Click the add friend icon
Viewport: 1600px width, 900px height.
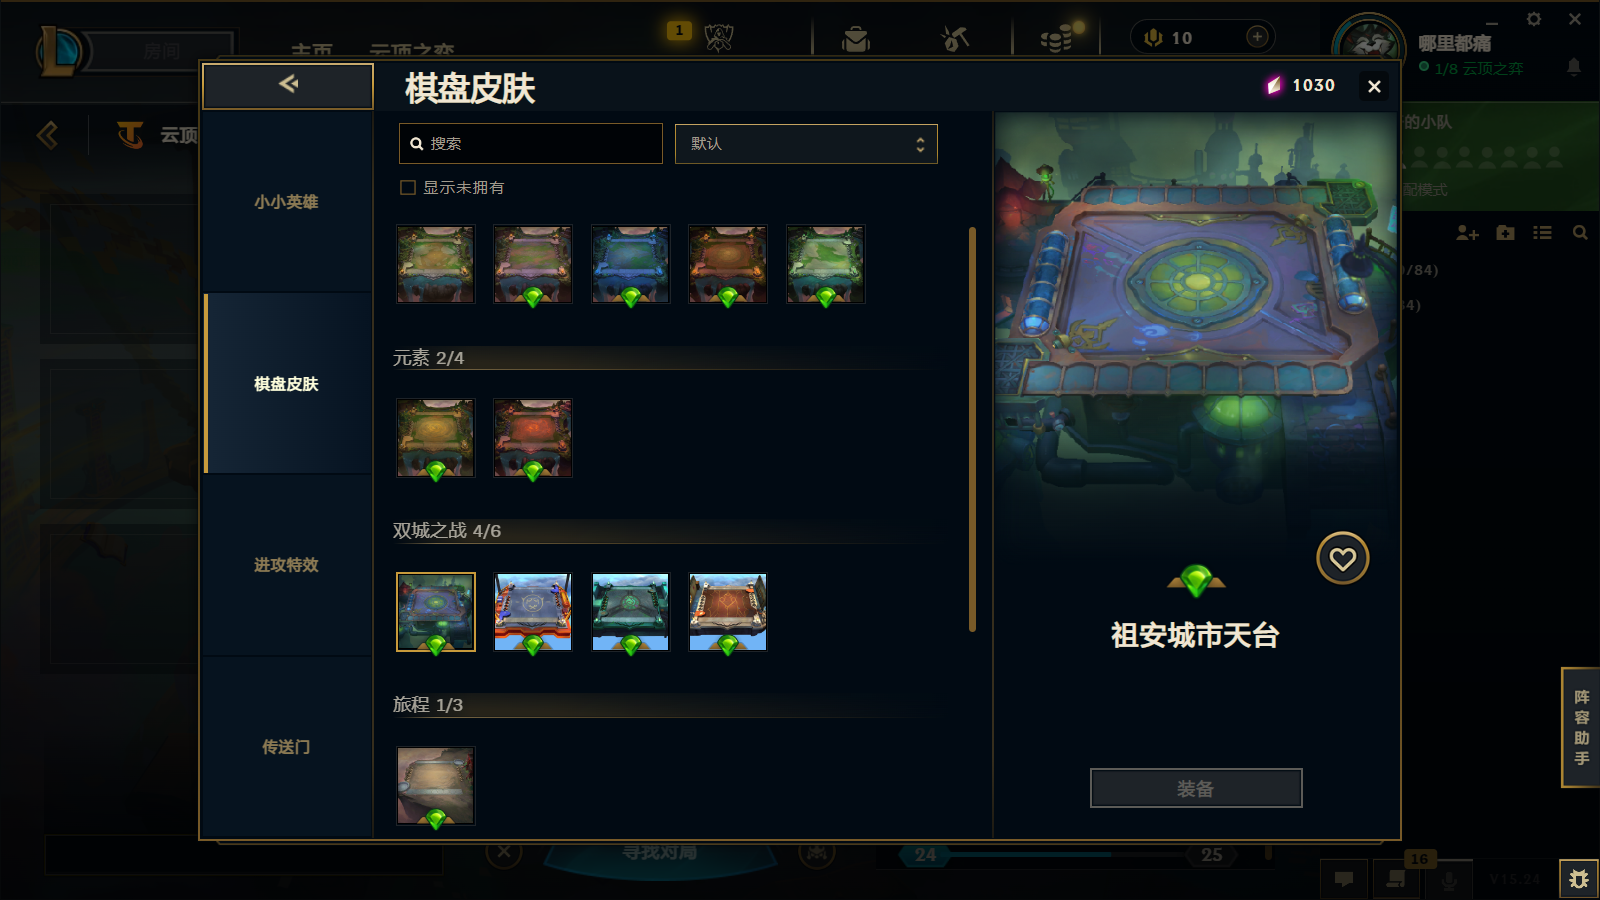tap(1467, 233)
